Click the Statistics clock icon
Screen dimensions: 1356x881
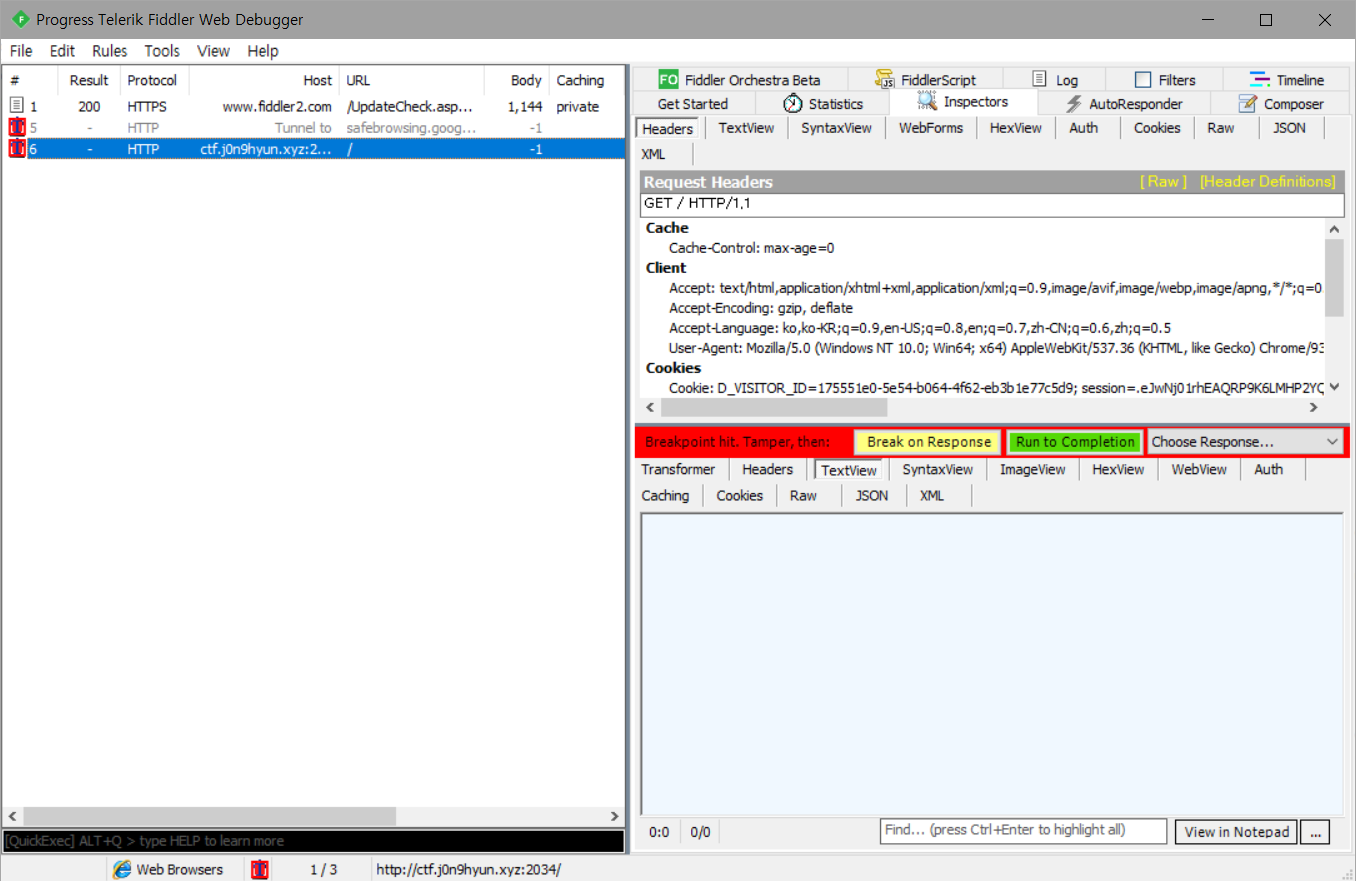793,103
